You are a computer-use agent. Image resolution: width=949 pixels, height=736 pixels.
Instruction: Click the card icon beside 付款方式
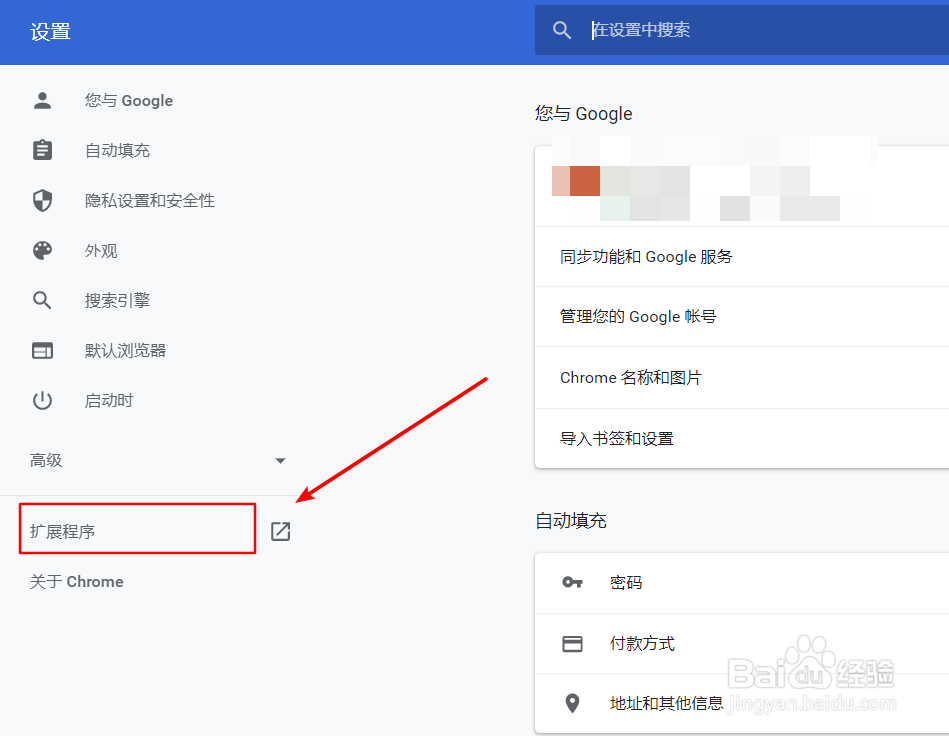572,643
